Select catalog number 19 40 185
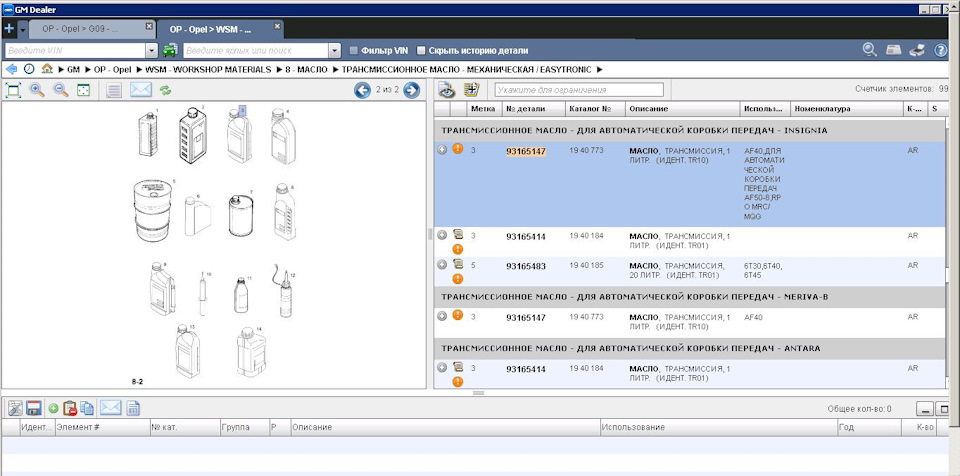Image resolution: width=960 pixels, height=476 pixels. pyautogui.click(x=586, y=266)
